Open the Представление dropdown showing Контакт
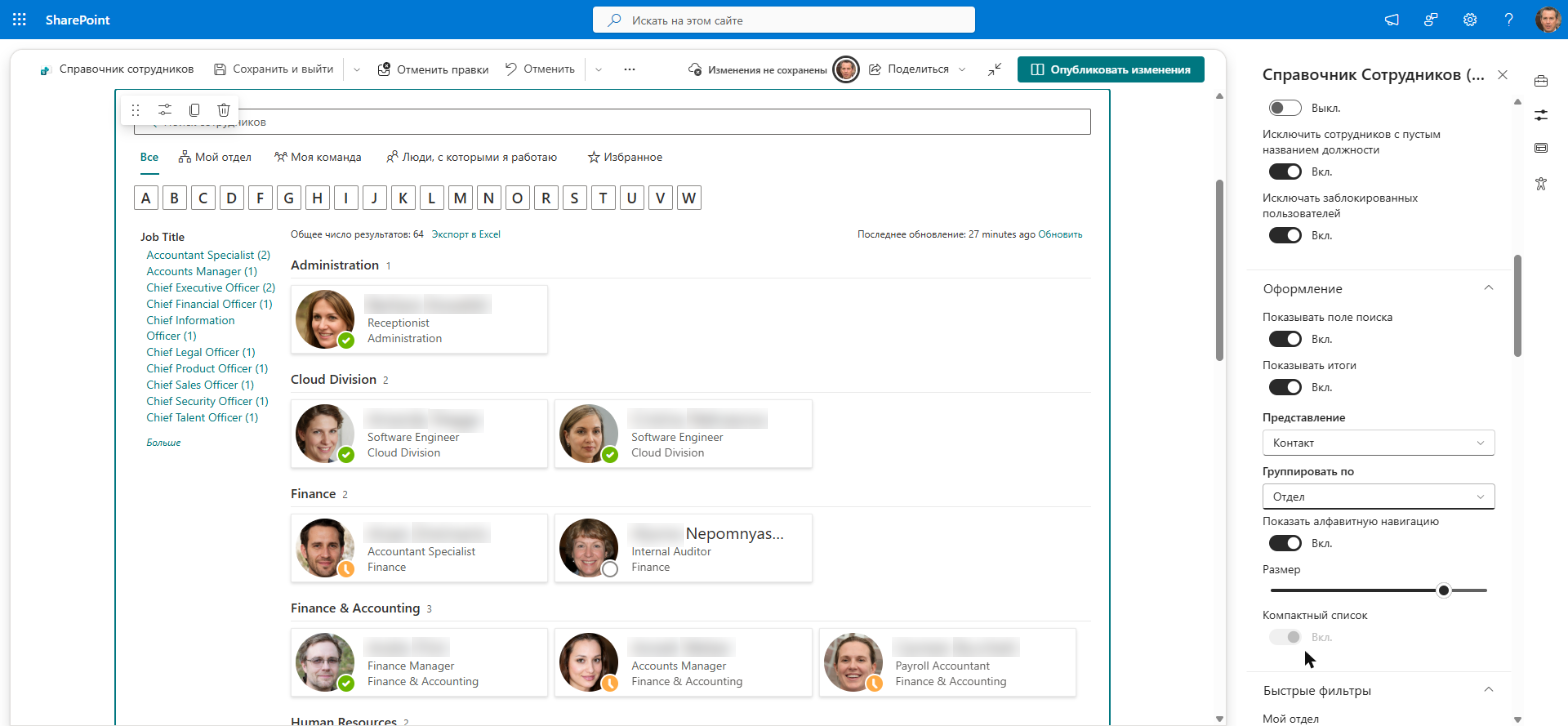This screenshot has width=1568, height=726. pyautogui.click(x=1378, y=442)
